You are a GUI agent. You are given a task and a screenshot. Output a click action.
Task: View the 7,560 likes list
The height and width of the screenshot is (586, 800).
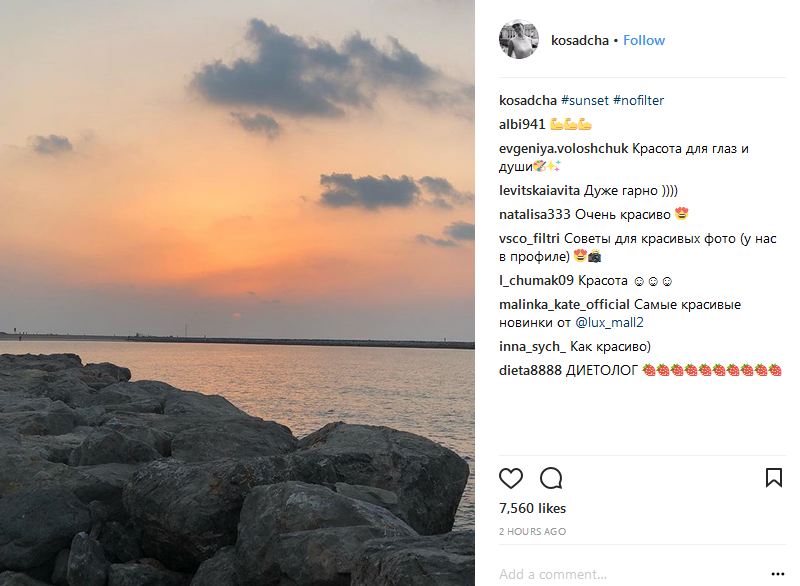tap(532, 508)
